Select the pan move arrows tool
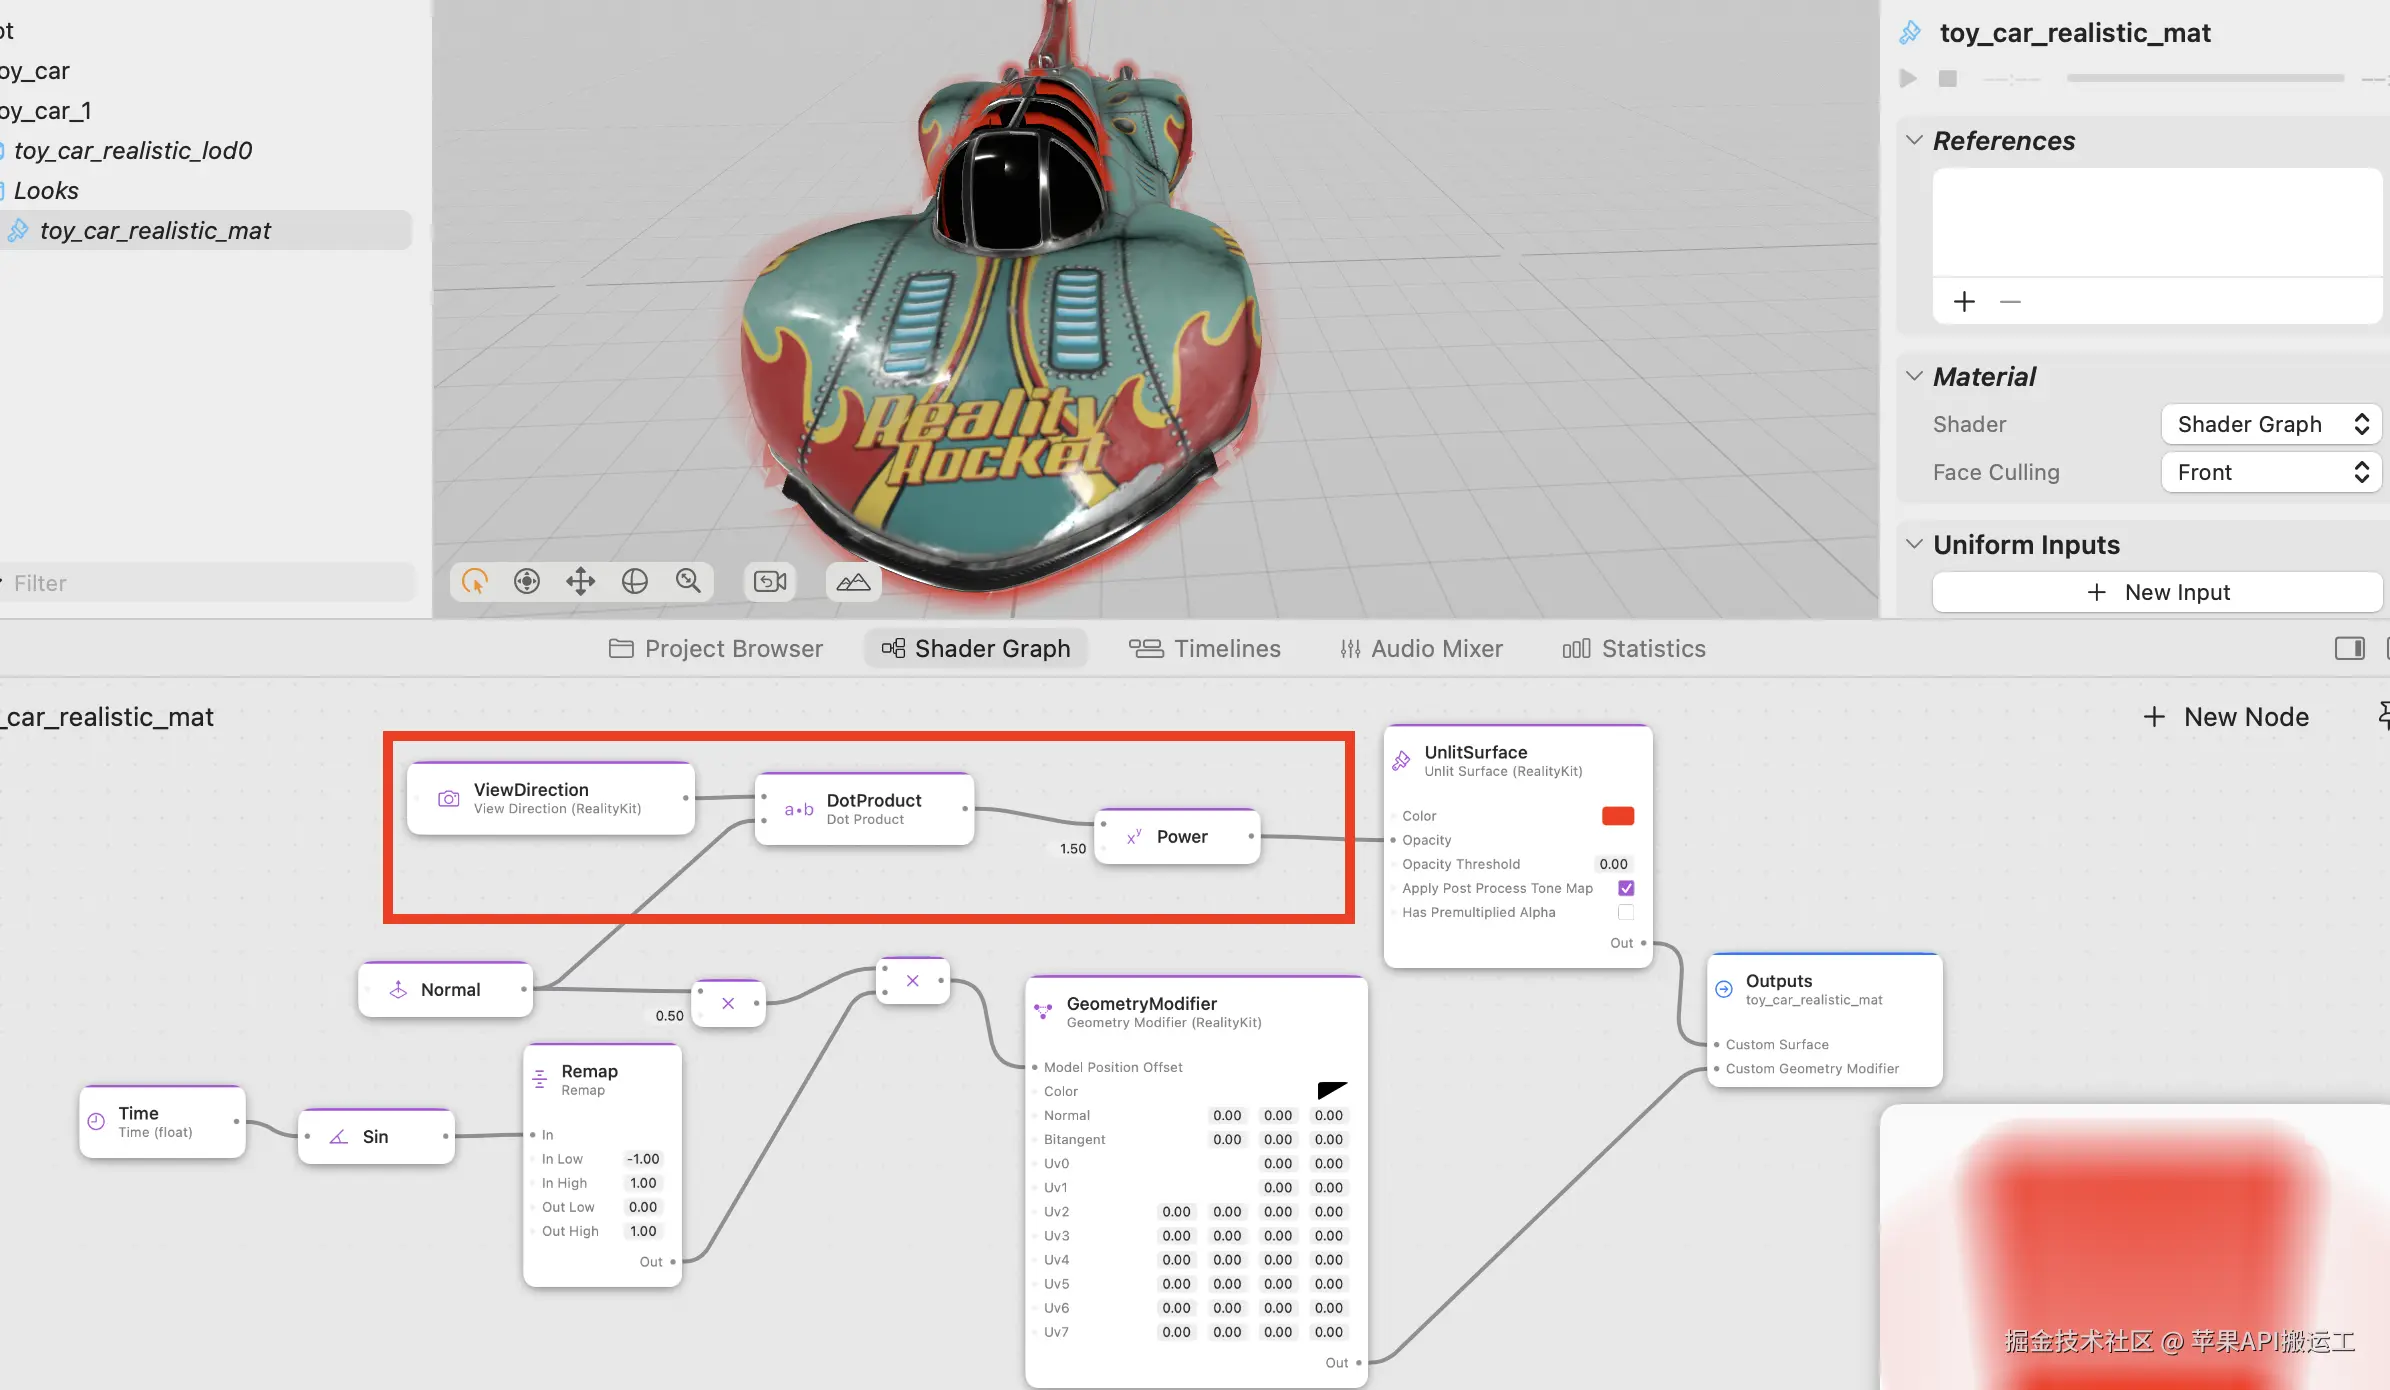The image size is (2390, 1390). pos(581,581)
